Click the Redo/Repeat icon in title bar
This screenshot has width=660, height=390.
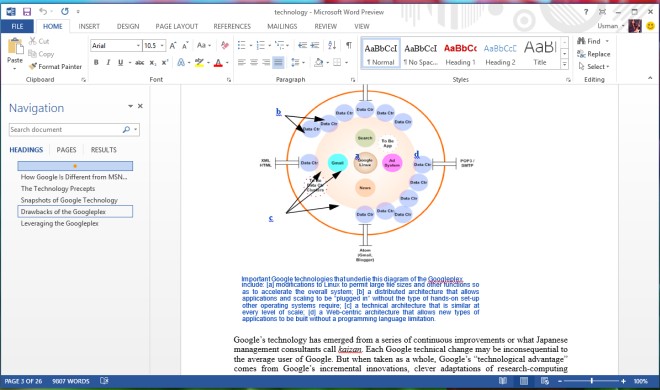pos(64,11)
